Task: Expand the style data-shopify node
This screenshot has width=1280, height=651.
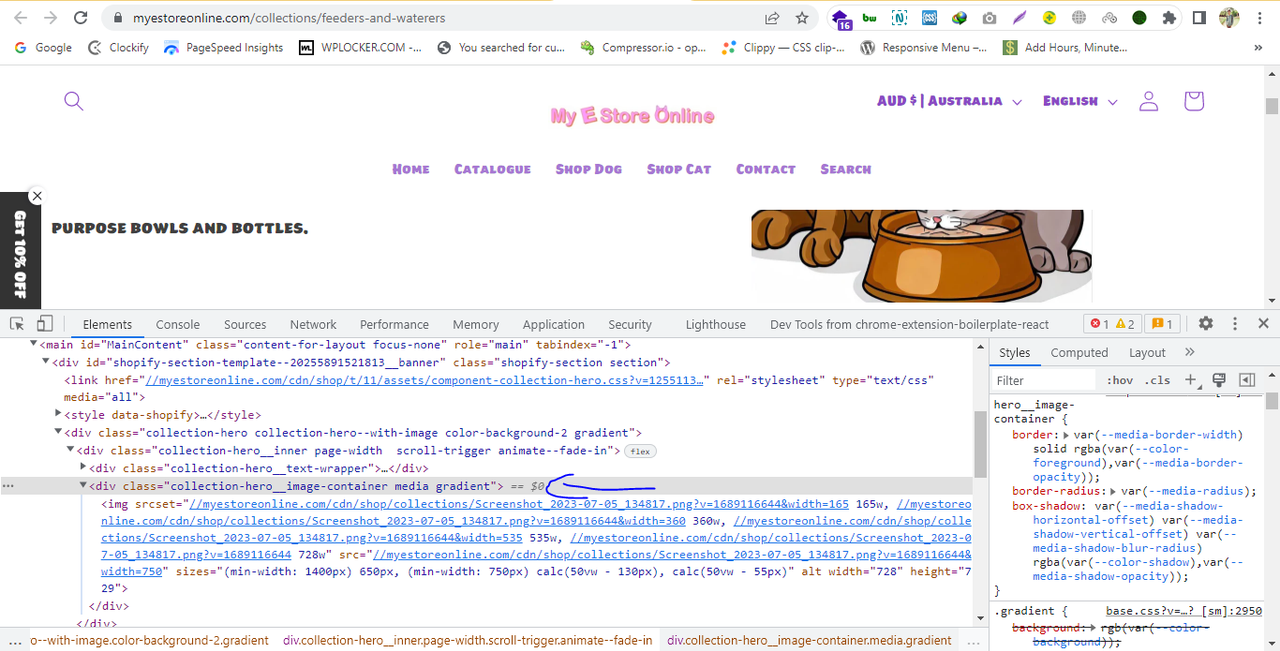Action: (x=59, y=414)
